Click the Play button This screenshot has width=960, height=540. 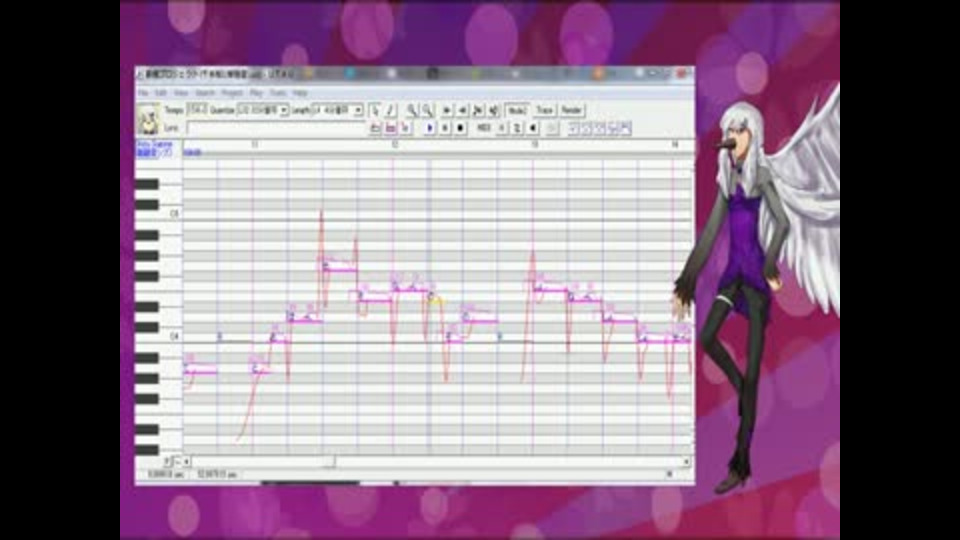429,128
